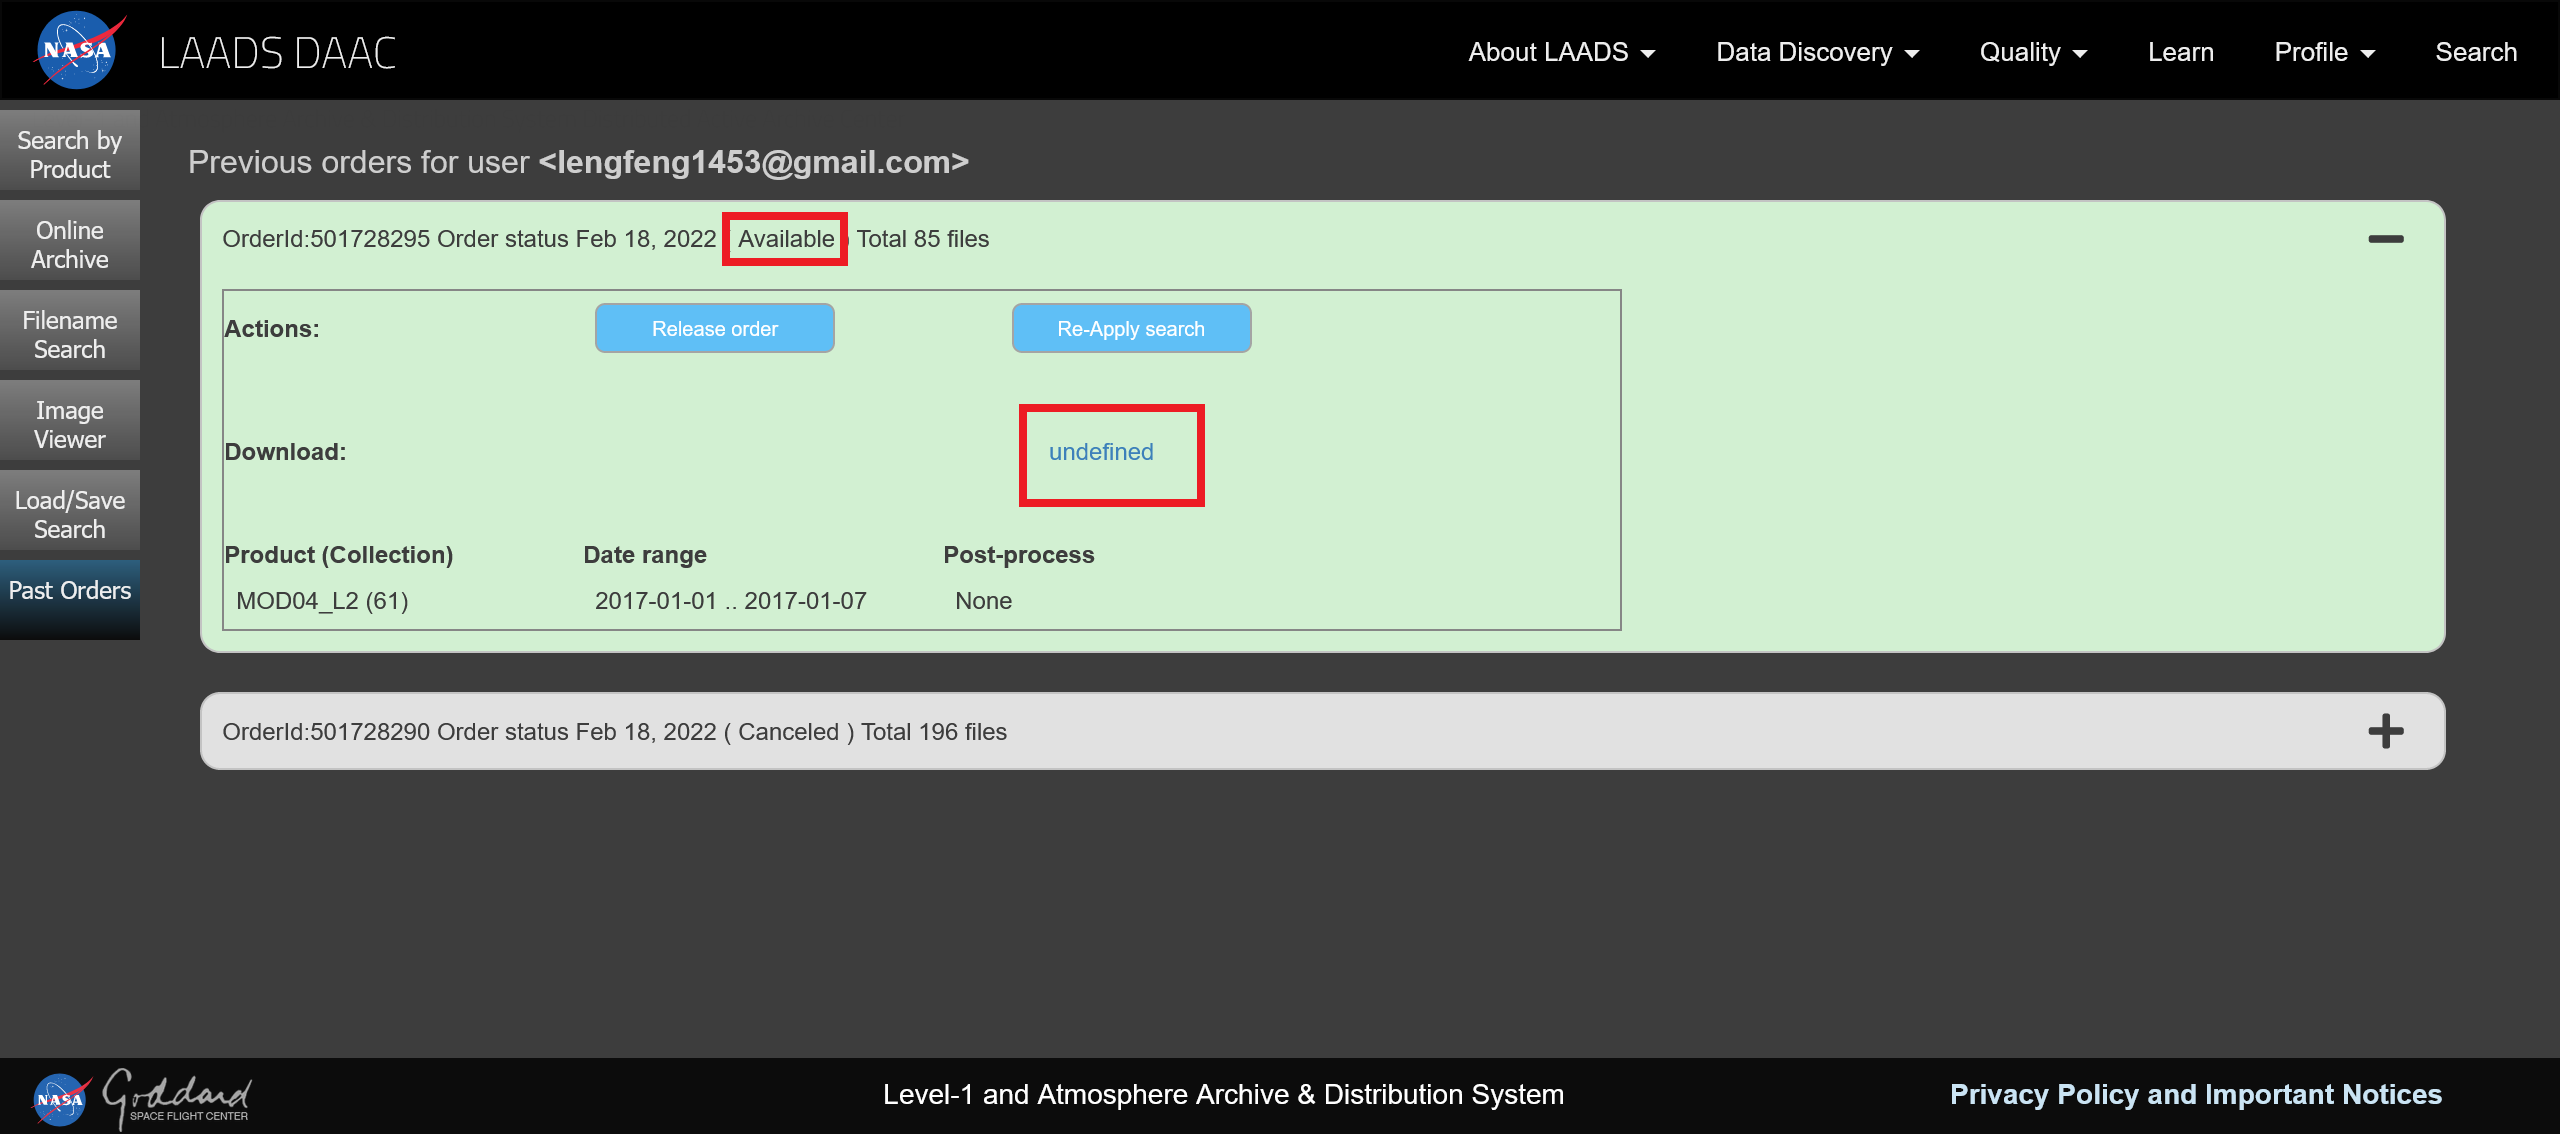Select Learn in the navigation bar
The height and width of the screenshot is (1134, 2560).
tap(2180, 51)
